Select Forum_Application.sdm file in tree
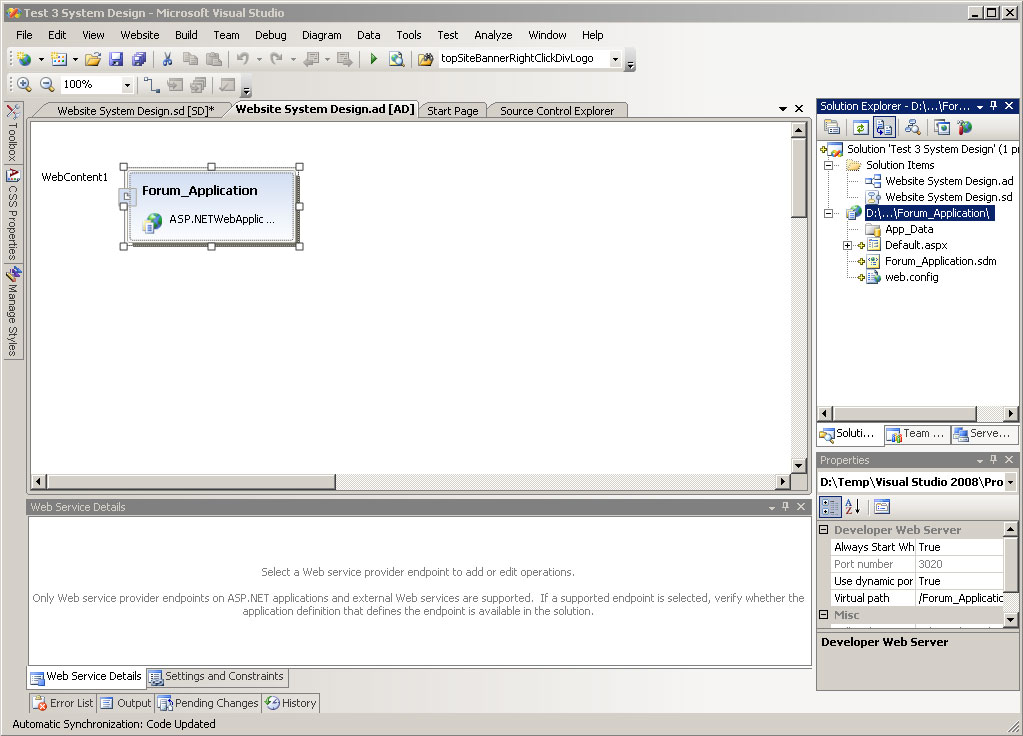Viewport: 1023px width, 736px height. coord(940,261)
